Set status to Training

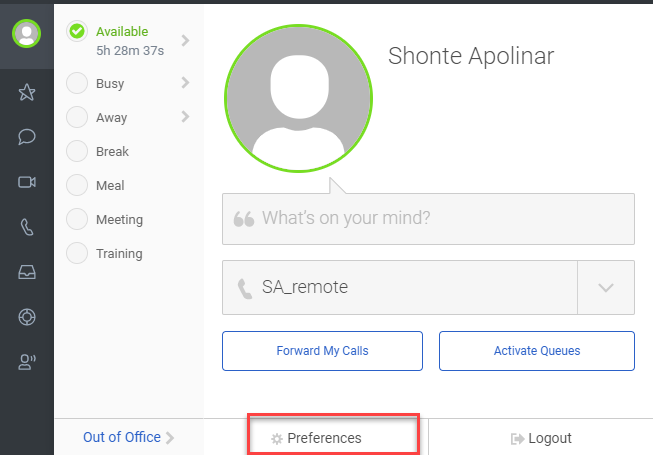tap(77, 253)
